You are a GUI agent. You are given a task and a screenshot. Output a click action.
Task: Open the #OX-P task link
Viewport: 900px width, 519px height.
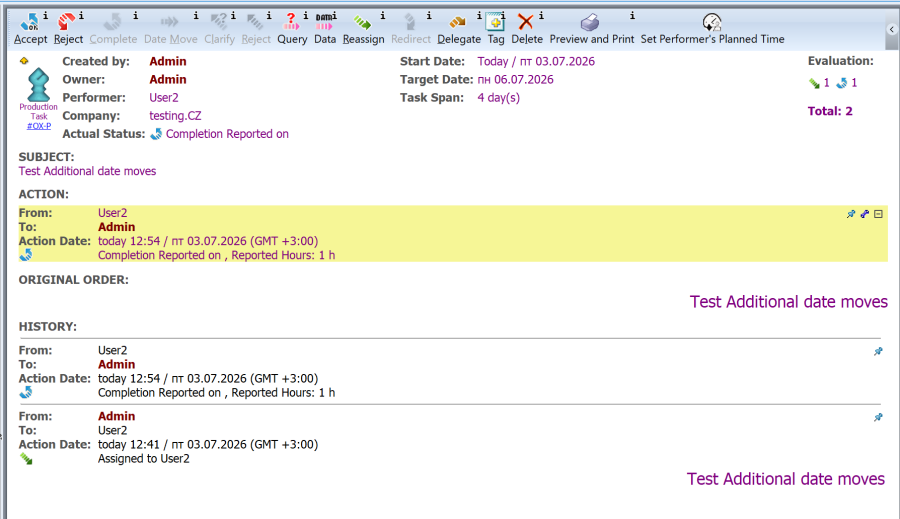pos(38,126)
